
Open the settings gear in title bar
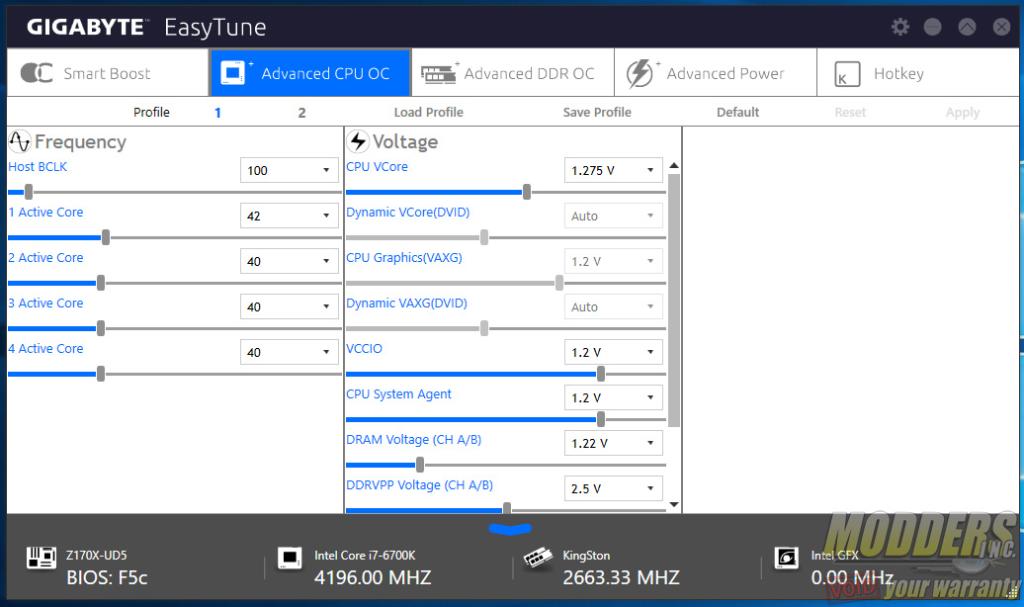(900, 27)
